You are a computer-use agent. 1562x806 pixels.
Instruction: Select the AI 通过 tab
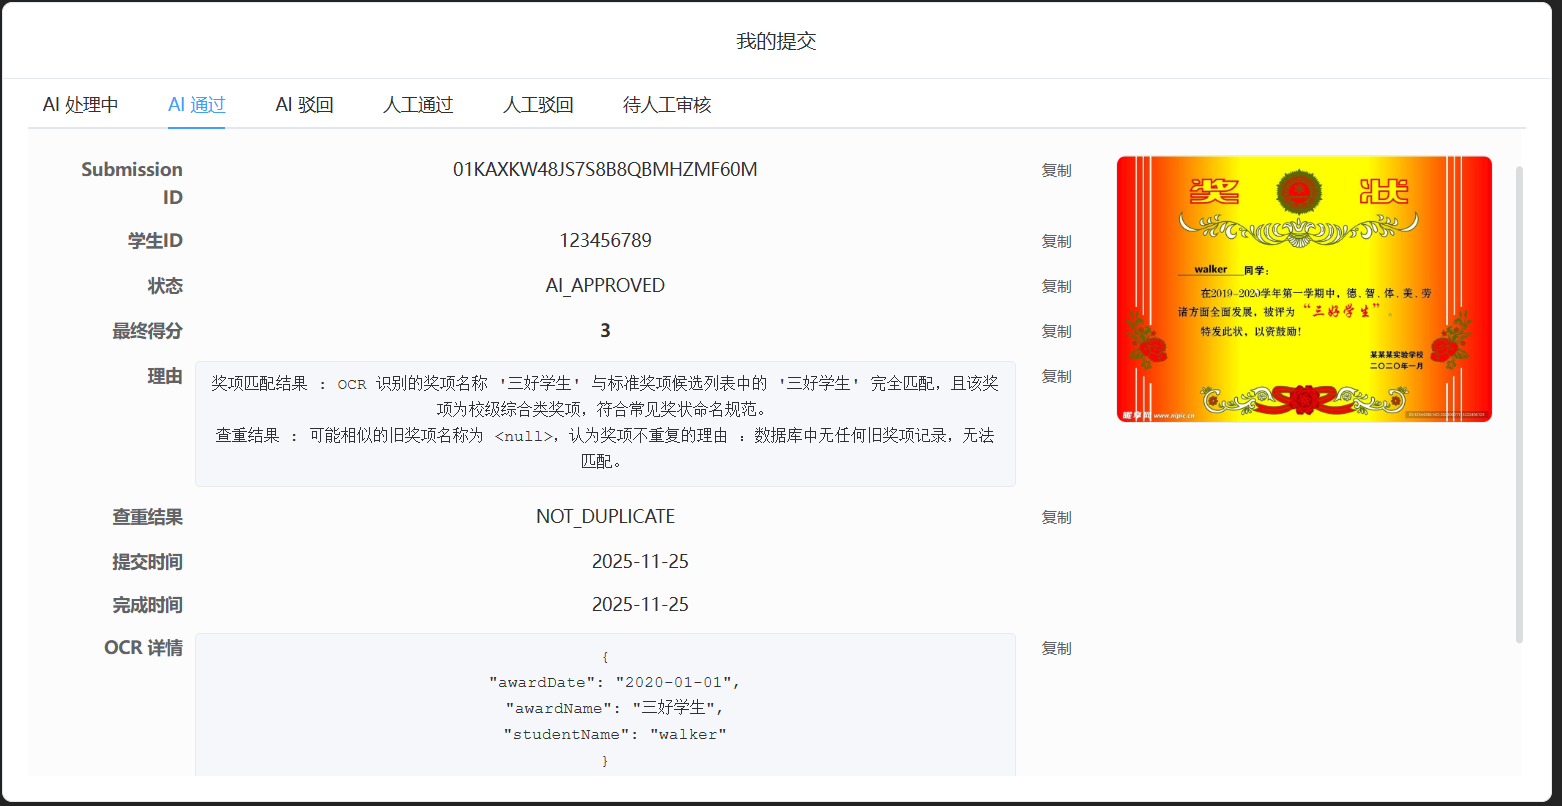197,105
